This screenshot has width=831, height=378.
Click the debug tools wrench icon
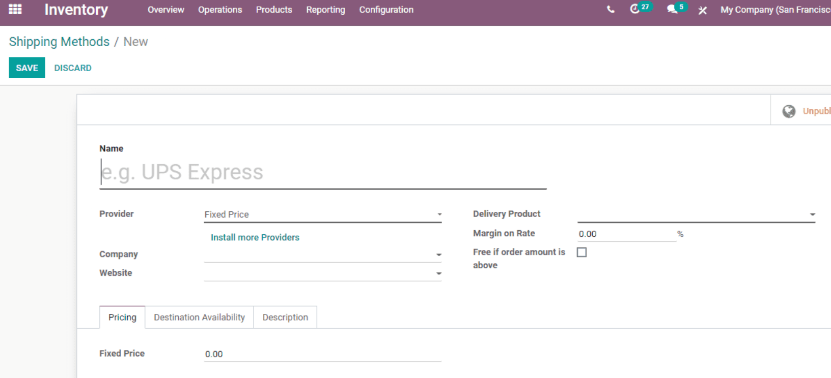pos(702,10)
